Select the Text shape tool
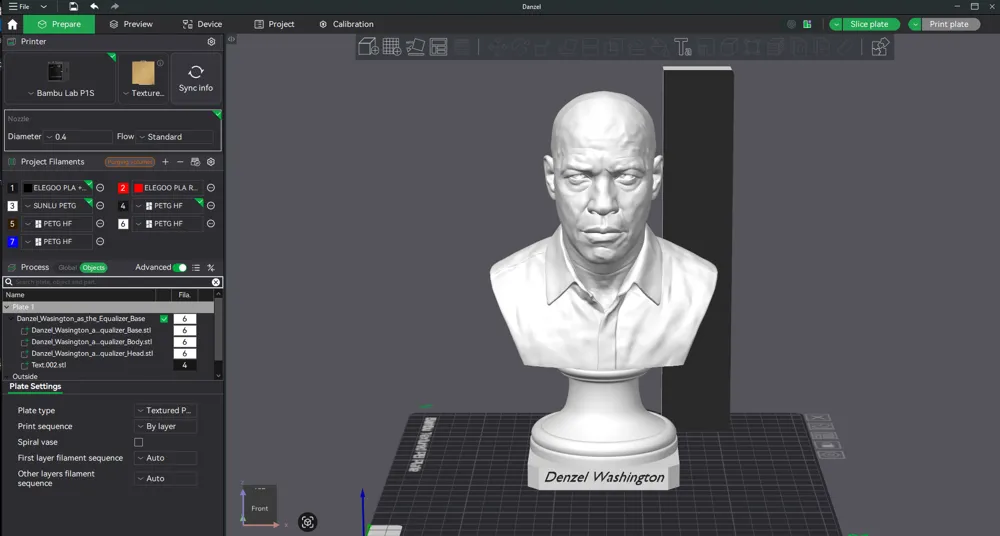1000x536 pixels. pyautogui.click(x=682, y=47)
